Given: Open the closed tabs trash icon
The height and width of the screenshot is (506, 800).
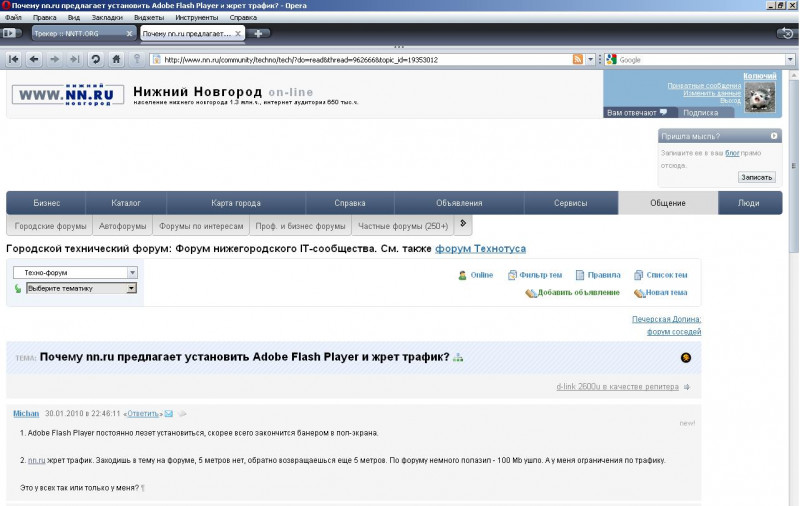Looking at the screenshot, I should (786, 34).
